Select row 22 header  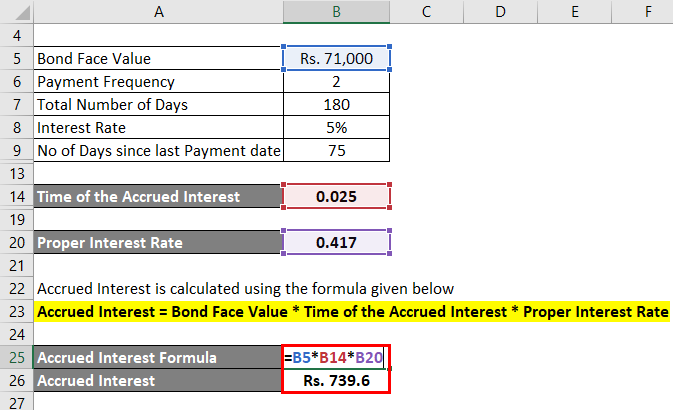pos(17,289)
